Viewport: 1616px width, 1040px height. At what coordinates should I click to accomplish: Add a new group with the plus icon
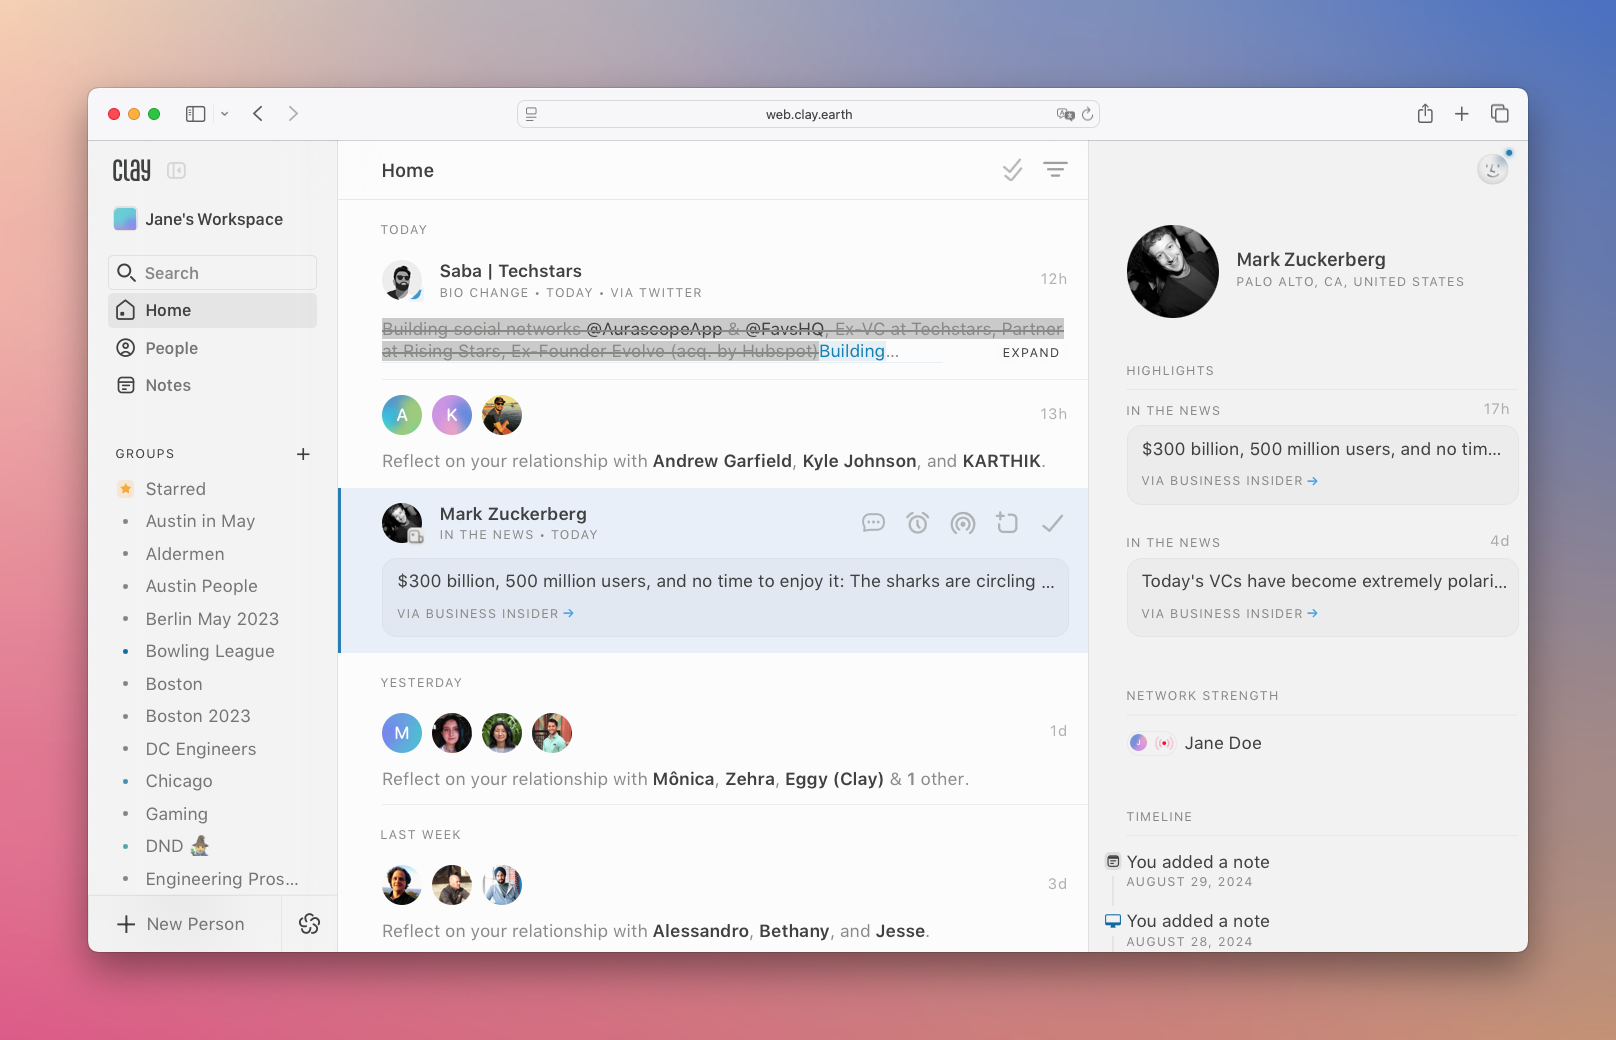[303, 454]
